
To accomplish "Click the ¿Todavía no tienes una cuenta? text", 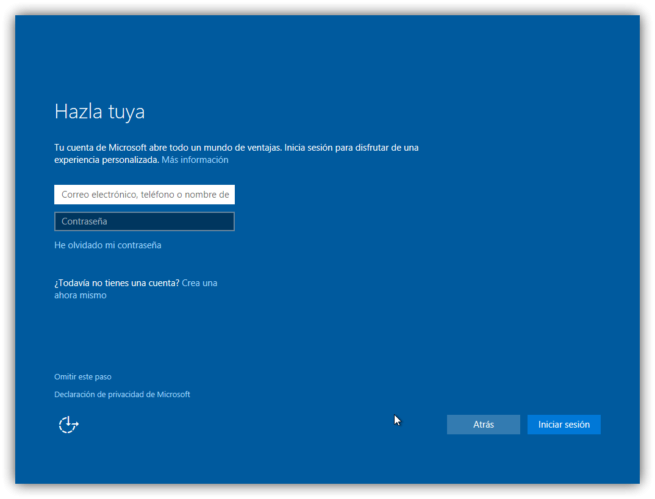I will point(117,283).
